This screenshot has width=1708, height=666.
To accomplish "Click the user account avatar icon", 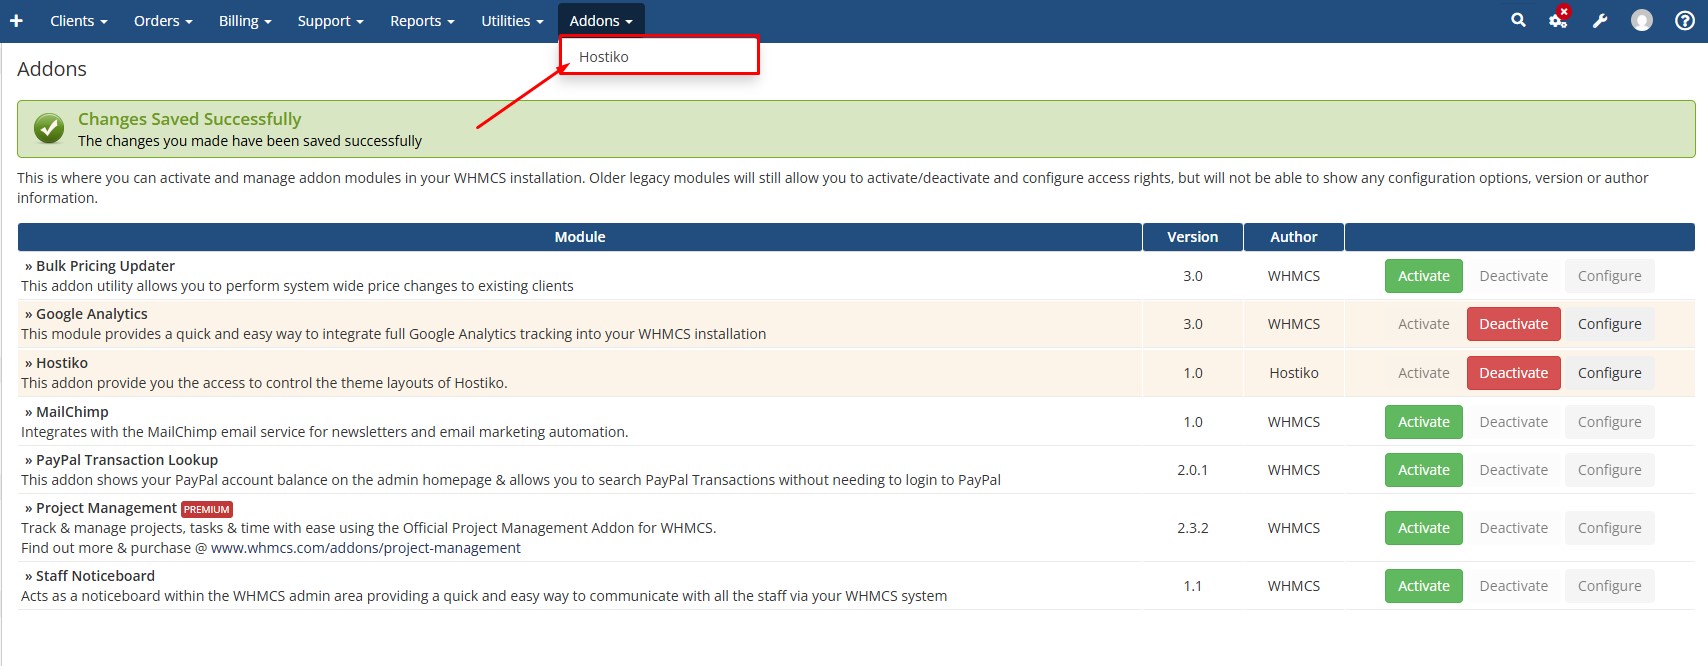I will point(1641,21).
